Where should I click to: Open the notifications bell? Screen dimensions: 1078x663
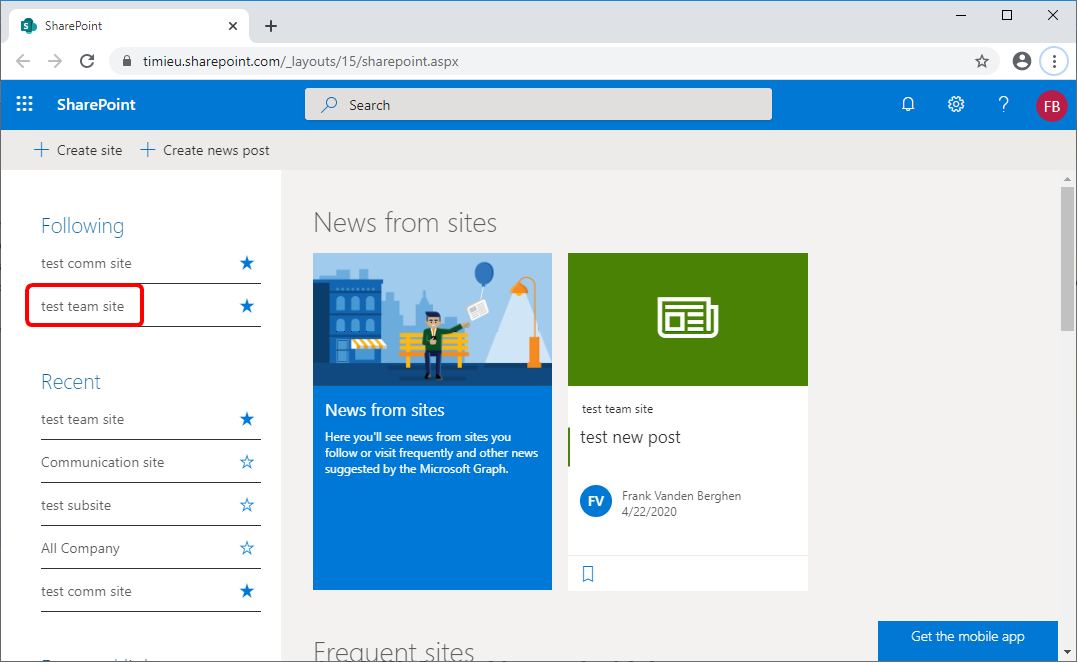908,105
